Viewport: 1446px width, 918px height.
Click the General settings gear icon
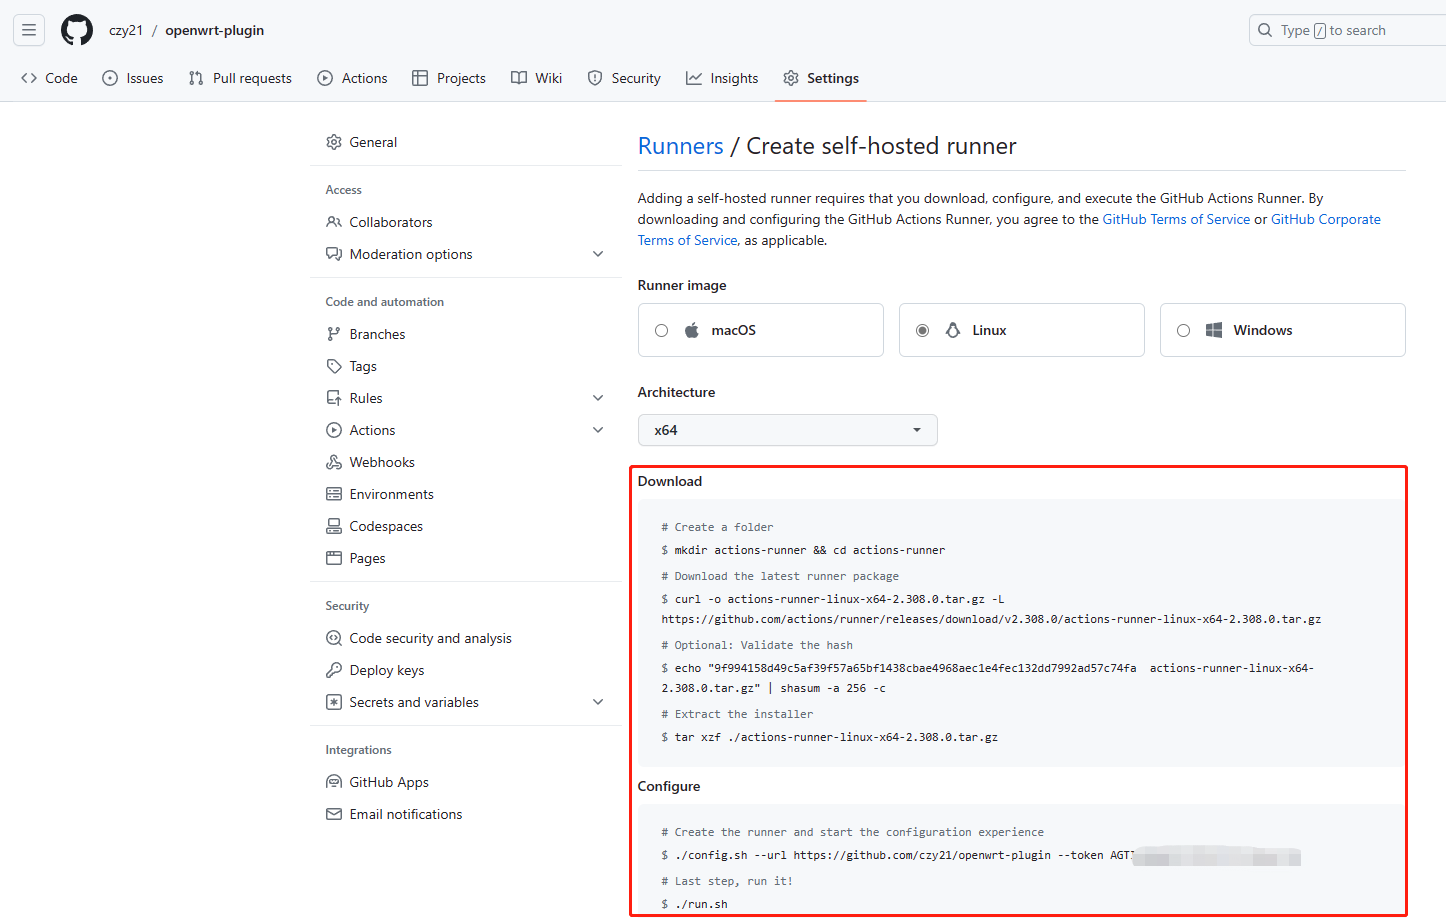[334, 142]
